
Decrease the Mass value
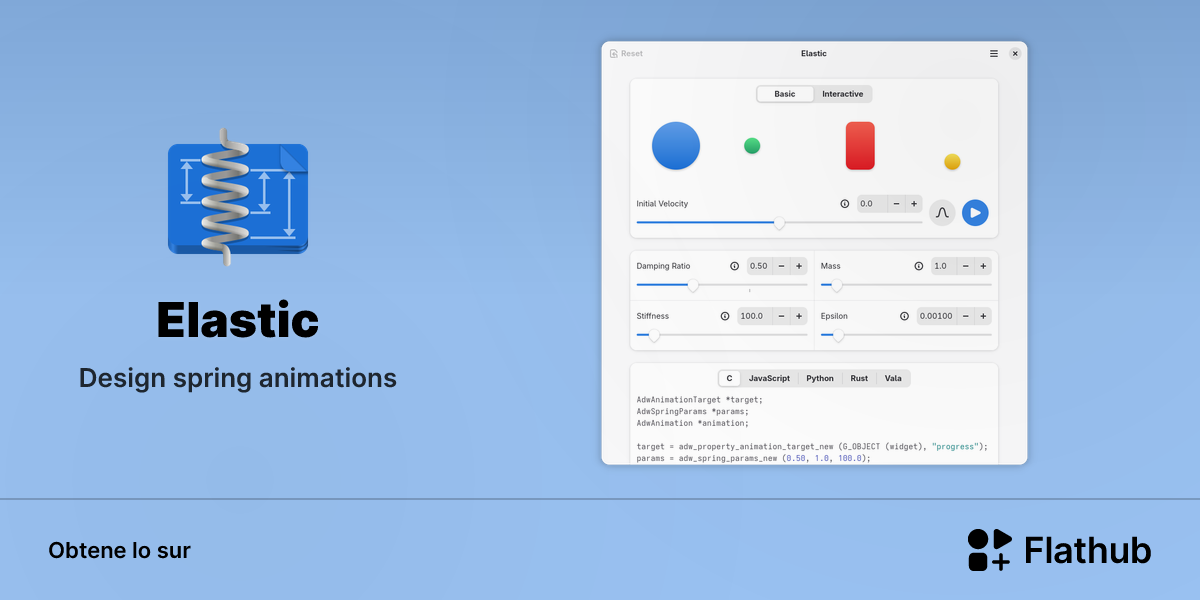(966, 266)
